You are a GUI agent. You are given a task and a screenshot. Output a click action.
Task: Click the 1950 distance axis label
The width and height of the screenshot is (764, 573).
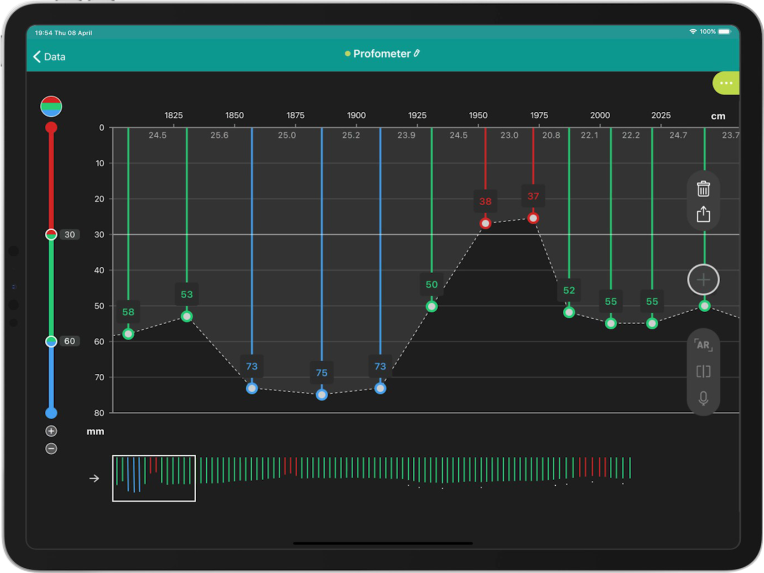478,115
